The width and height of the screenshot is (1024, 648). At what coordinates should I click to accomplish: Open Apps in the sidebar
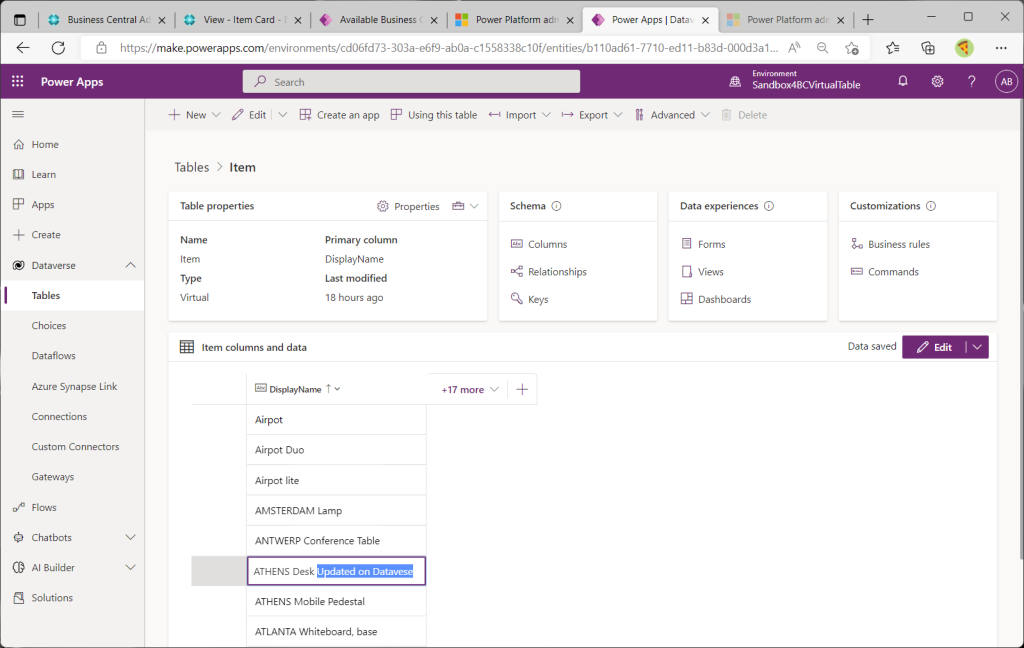(43, 204)
